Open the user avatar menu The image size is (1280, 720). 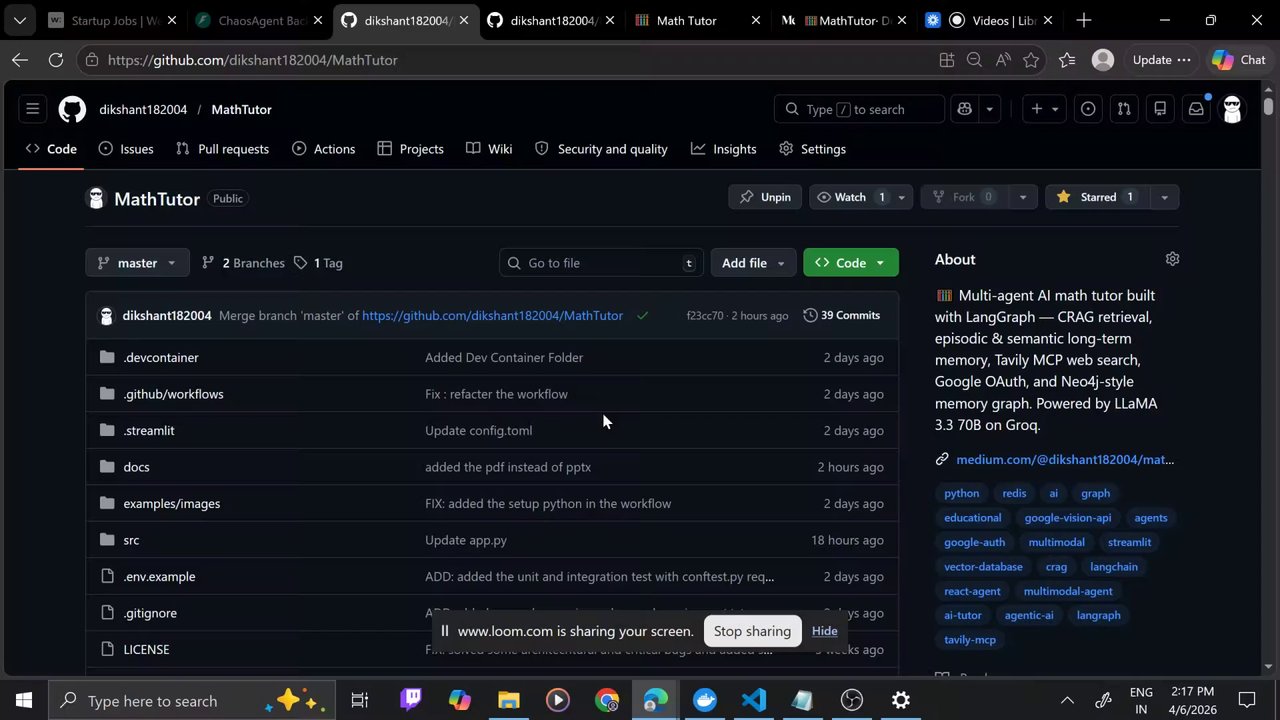(x=1232, y=109)
